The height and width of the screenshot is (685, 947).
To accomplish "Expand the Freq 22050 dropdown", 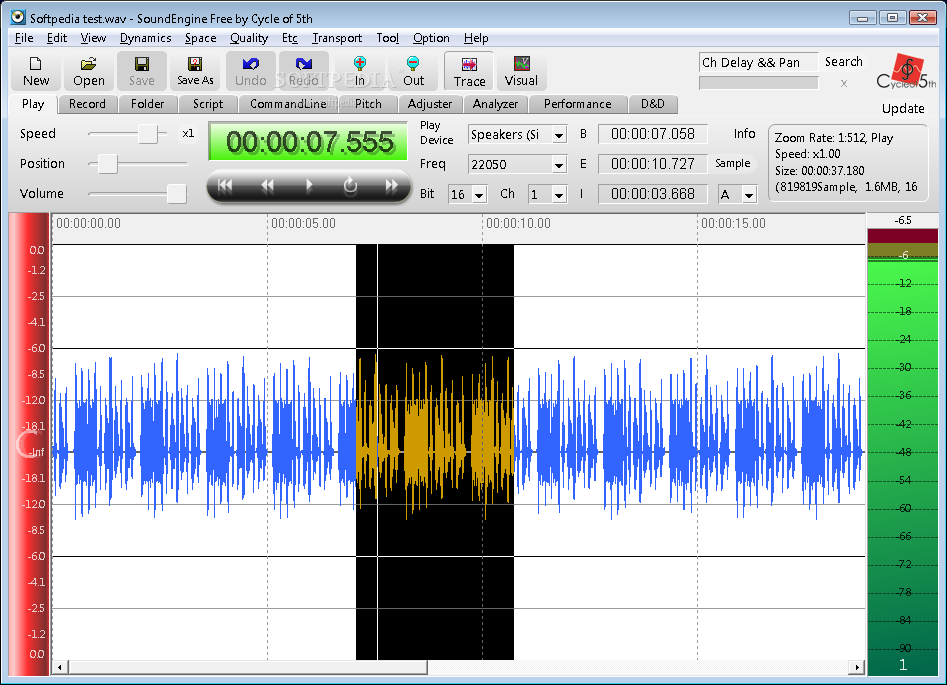I will pos(559,164).
